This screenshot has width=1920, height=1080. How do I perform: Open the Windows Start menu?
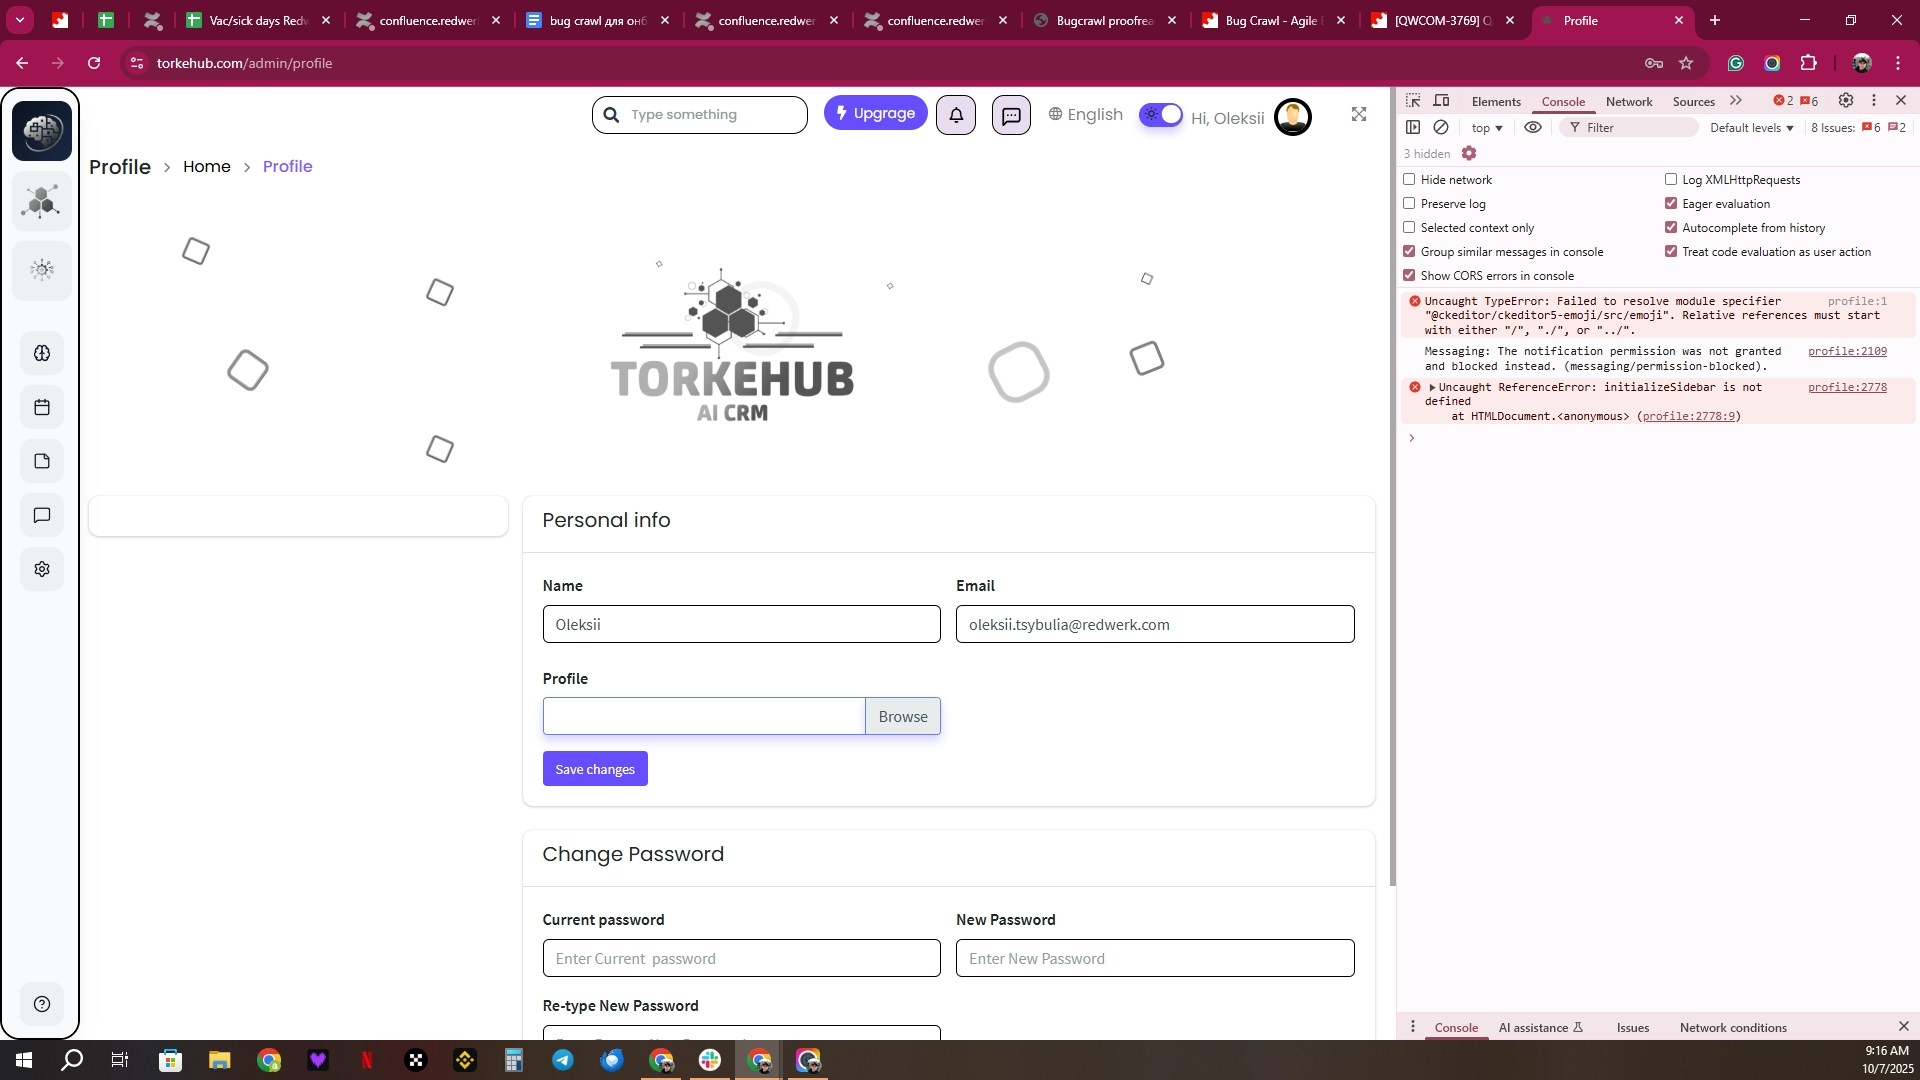(x=24, y=1060)
